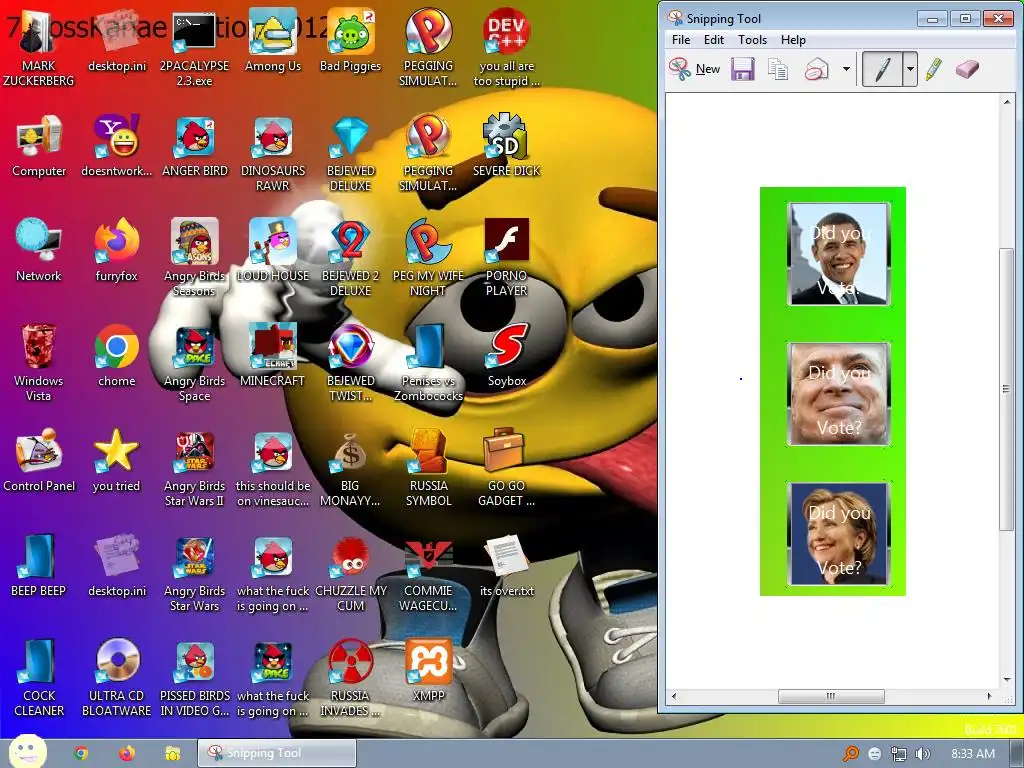Image resolution: width=1024 pixels, height=768 pixels.
Task: Click the scroll down arrow in Snipping Tool
Action: [x=1006, y=680]
